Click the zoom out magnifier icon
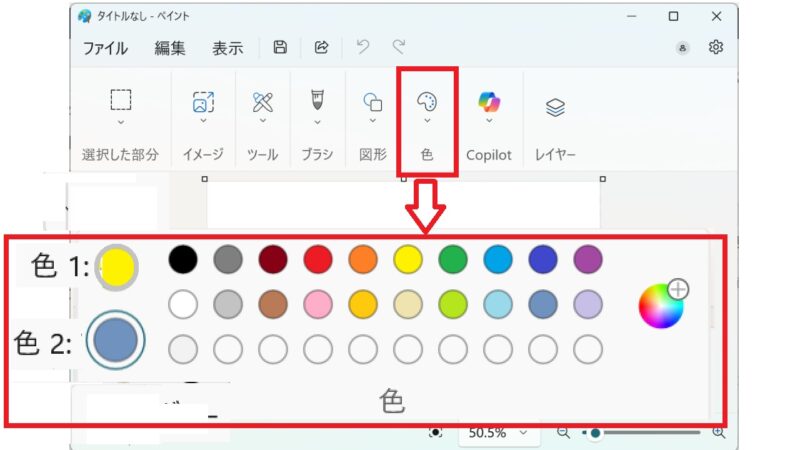This screenshot has height=450, width=800. pos(563,433)
